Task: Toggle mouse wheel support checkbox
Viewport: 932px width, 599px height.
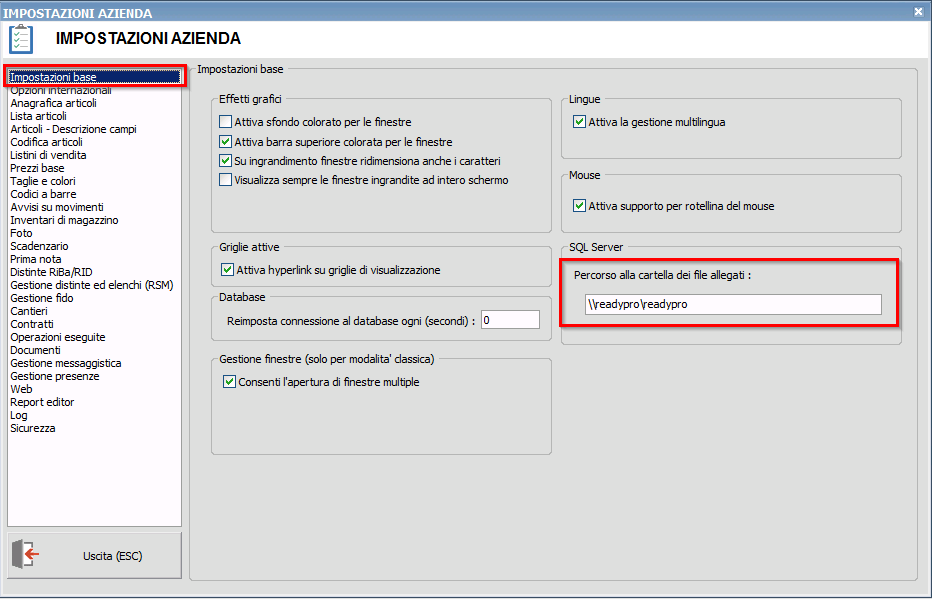Action: 579,206
